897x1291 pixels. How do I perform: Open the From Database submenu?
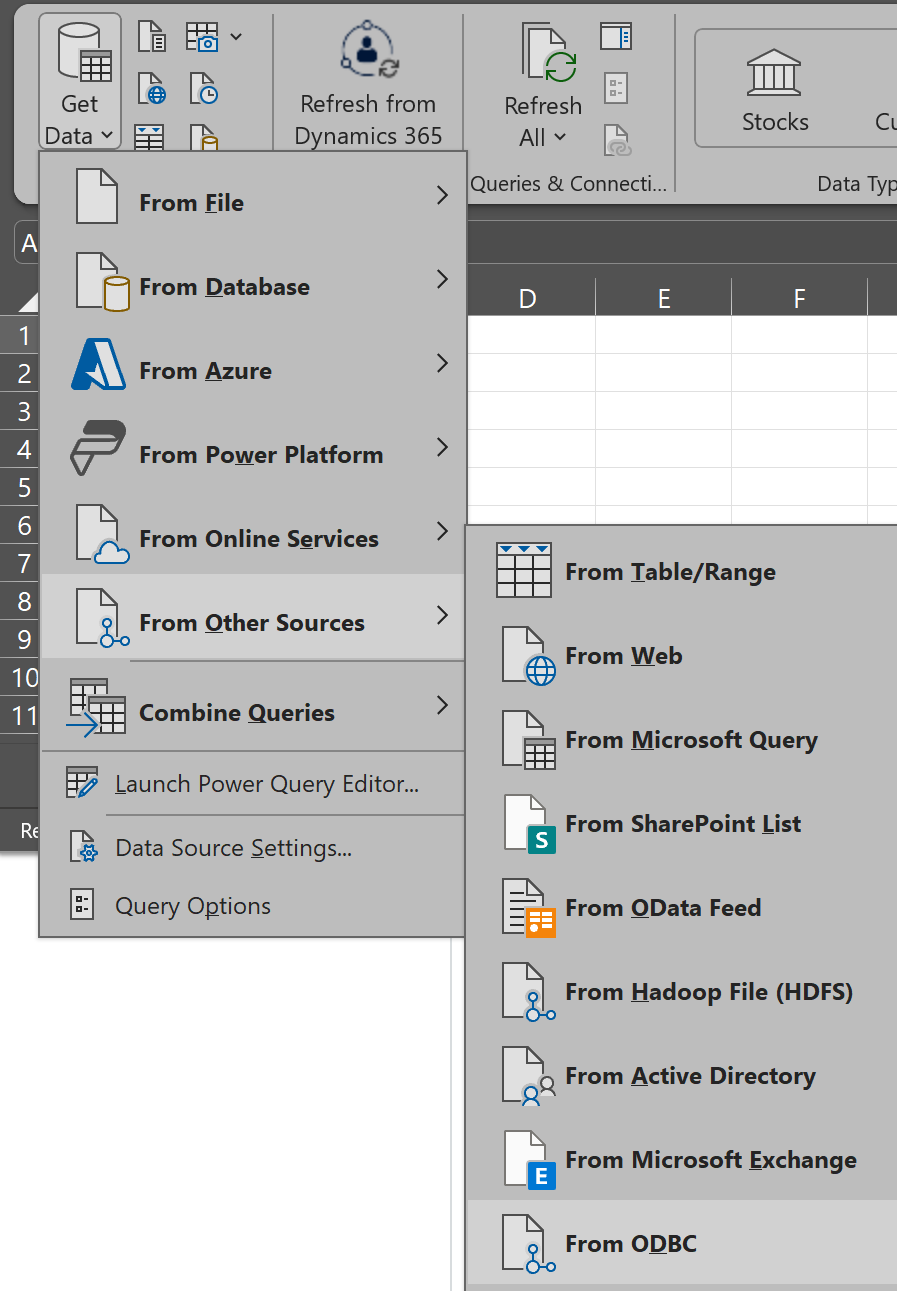(252, 280)
